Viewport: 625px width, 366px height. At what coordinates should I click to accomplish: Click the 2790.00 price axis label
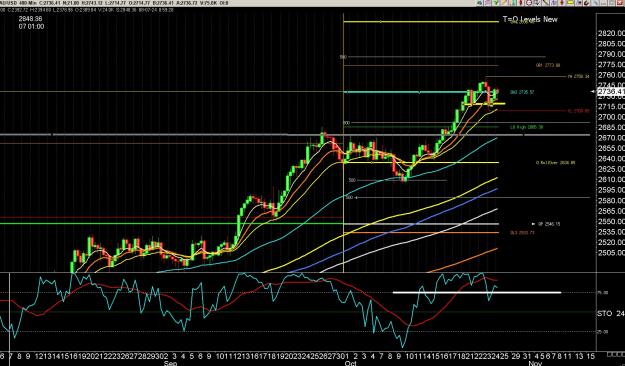click(x=611, y=54)
